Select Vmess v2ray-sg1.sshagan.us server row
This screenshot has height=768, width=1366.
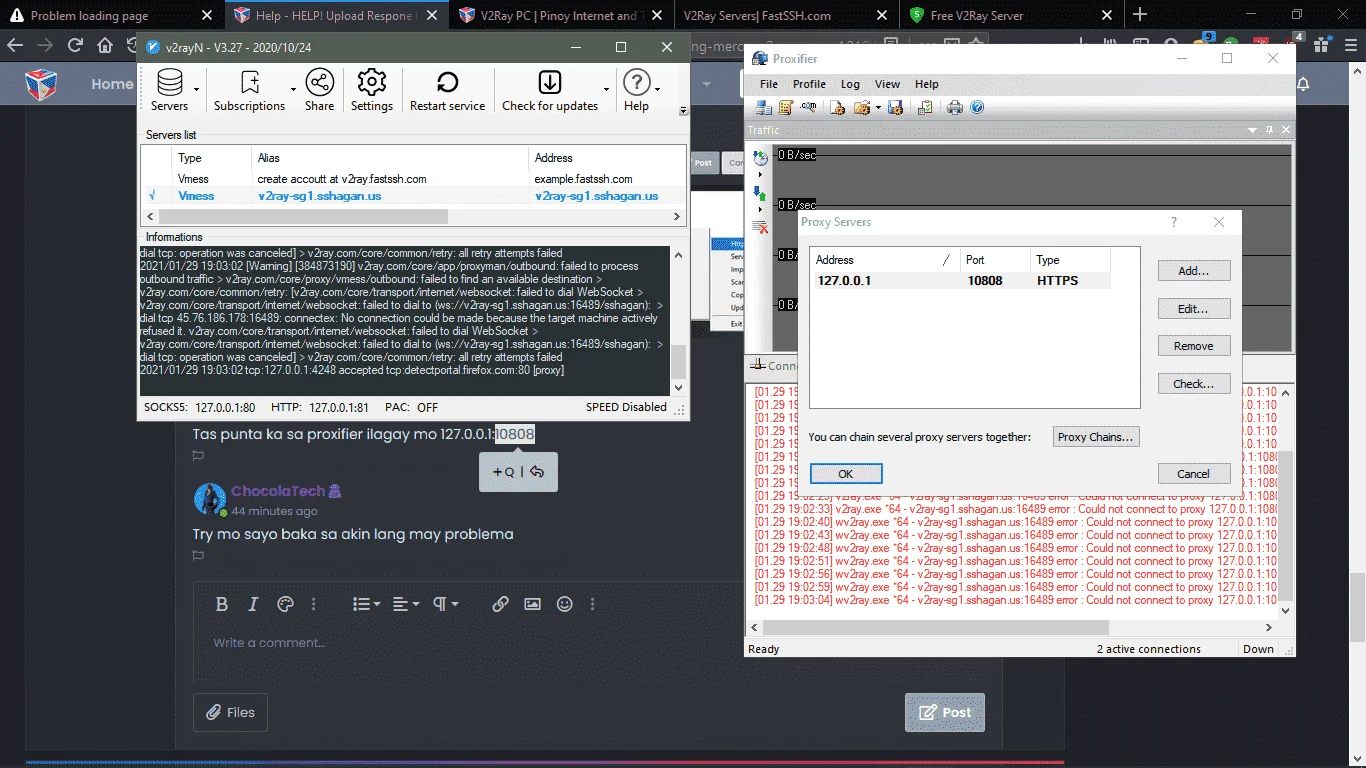413,196
